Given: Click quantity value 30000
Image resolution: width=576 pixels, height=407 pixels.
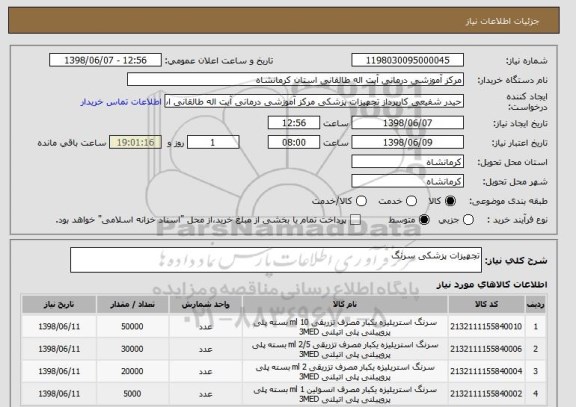Looking at the screenshot, I should tap(132, 349).
